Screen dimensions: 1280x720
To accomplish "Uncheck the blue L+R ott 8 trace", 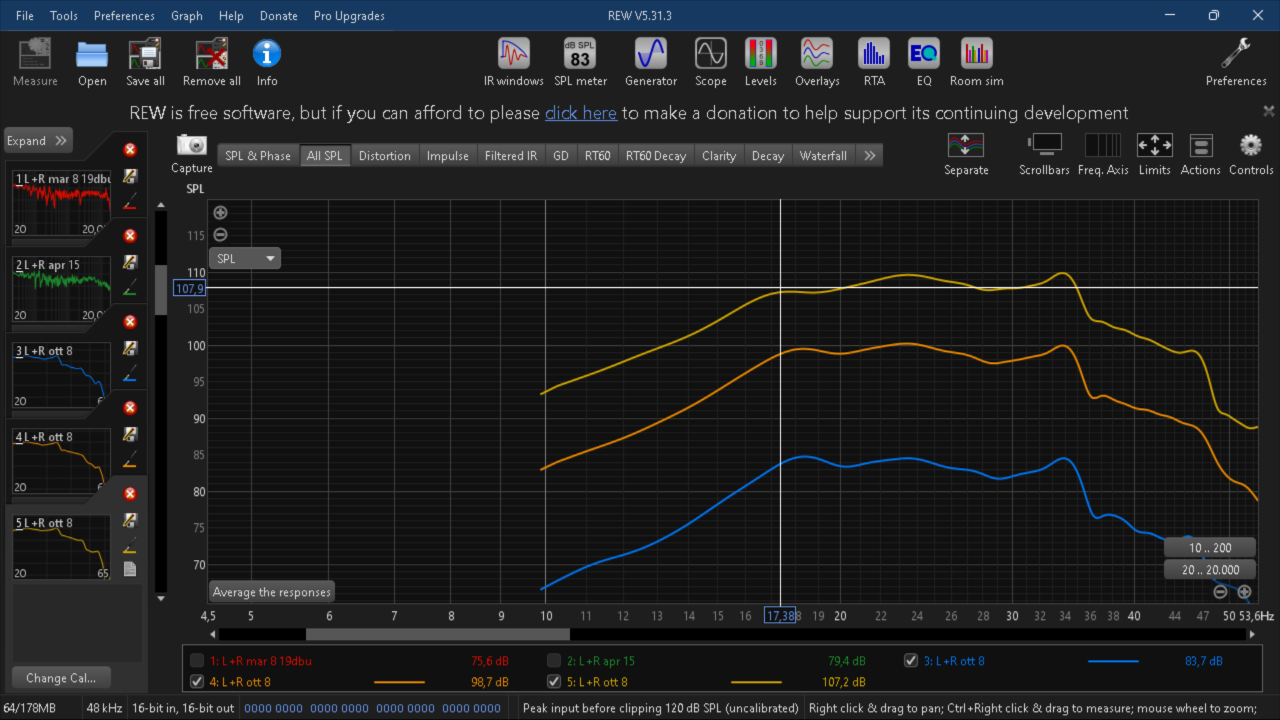I will pos(911,660).
